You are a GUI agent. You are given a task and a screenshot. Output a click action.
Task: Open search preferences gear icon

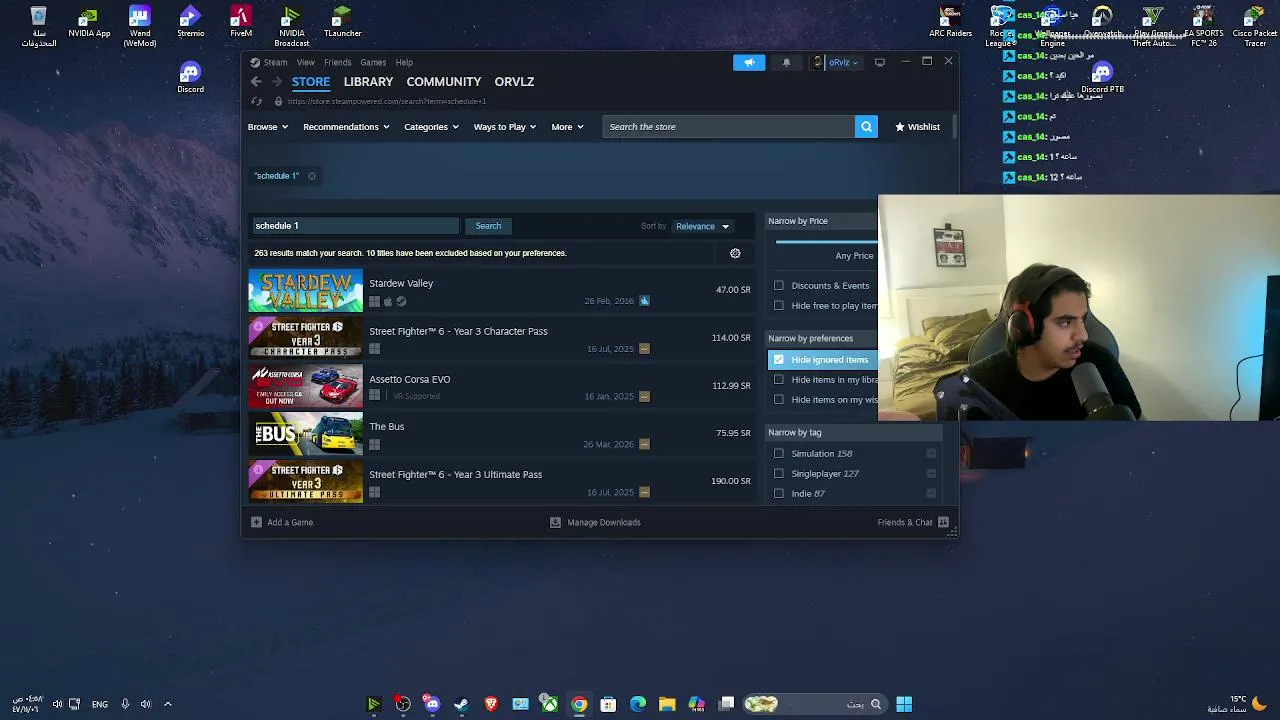(x=735, y=253)
